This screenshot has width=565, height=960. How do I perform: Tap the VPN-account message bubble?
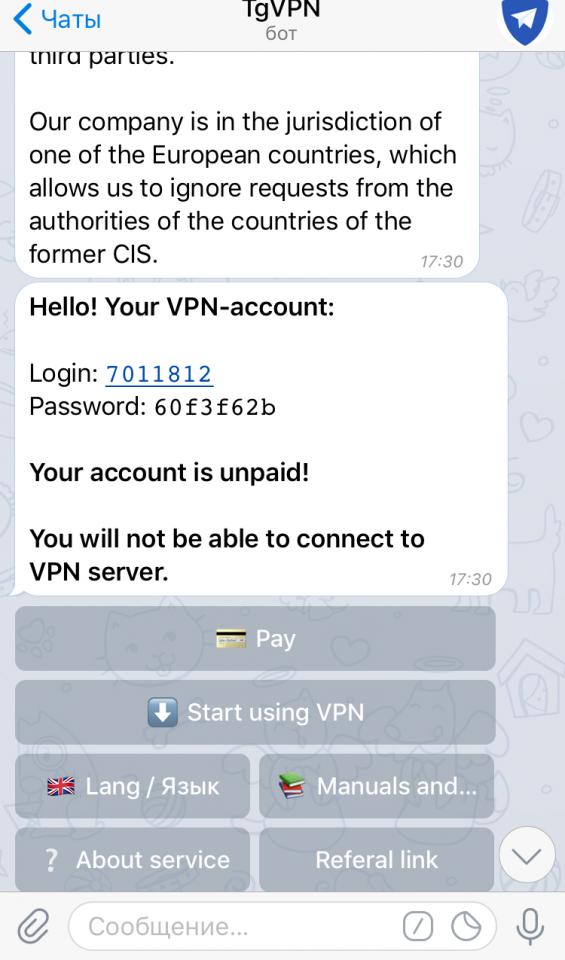[261, 439]
